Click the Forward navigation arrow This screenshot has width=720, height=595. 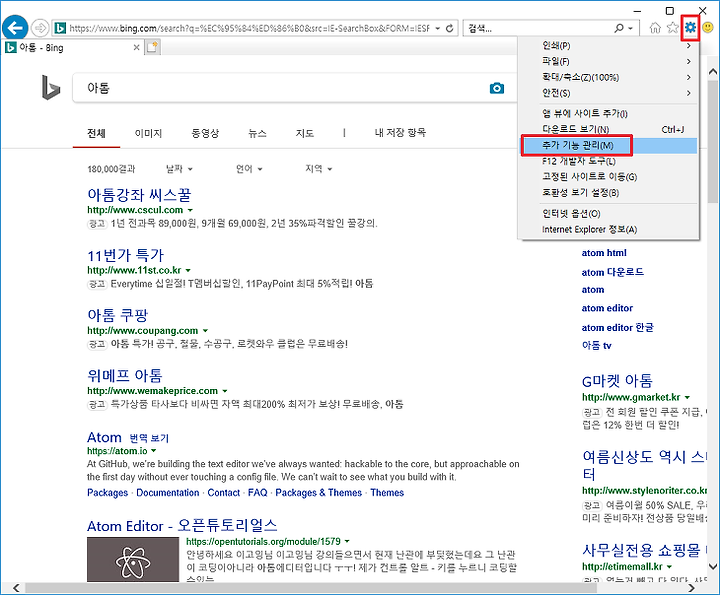[x=40, y=28]
